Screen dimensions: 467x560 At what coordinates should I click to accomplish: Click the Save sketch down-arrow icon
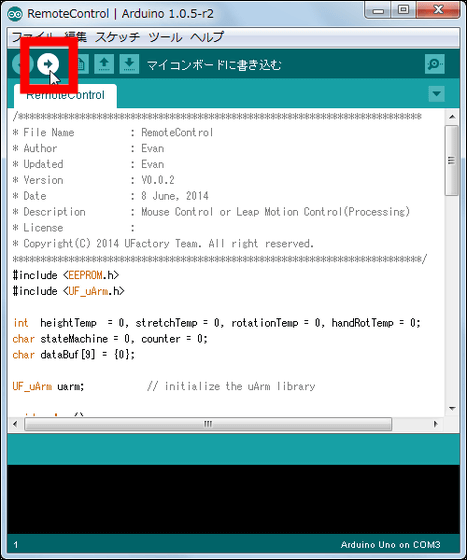coord(129,64)
